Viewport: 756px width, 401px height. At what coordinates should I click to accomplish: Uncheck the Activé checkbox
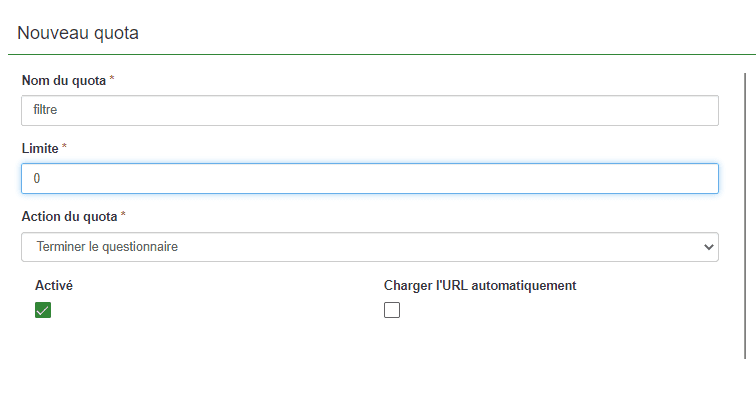tap(43, 310)
